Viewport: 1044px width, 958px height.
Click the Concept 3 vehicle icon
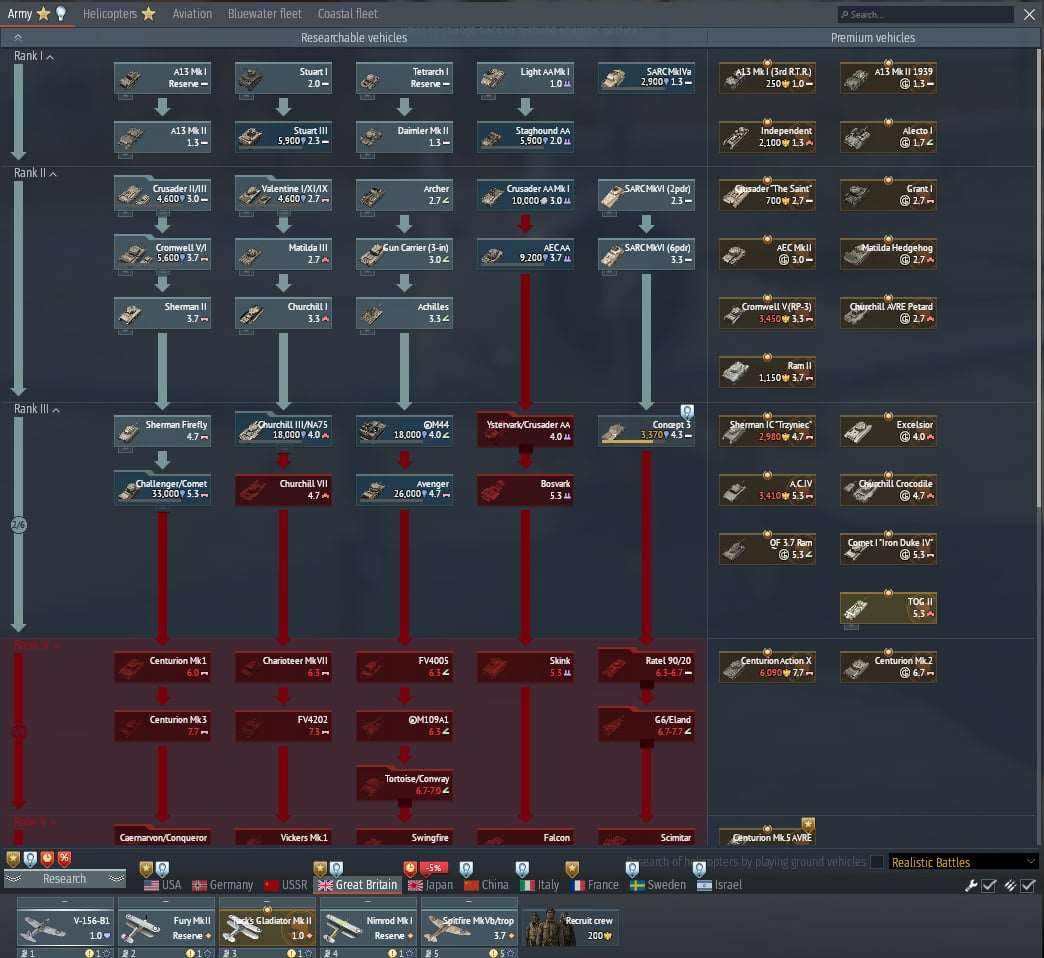pyautogui.click(x=613, y=432)
